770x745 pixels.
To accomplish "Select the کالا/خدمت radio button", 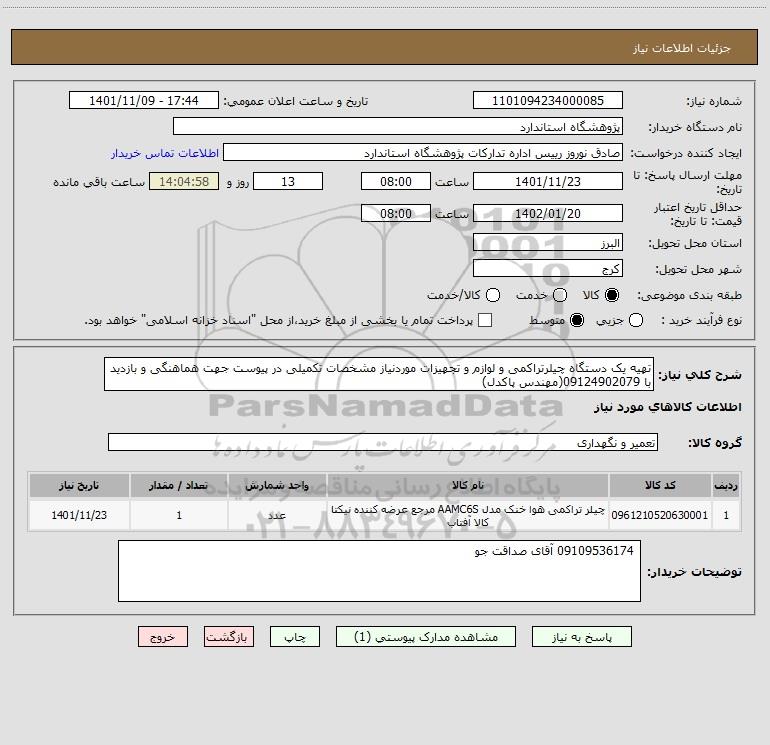I will (x=493, y=295).
